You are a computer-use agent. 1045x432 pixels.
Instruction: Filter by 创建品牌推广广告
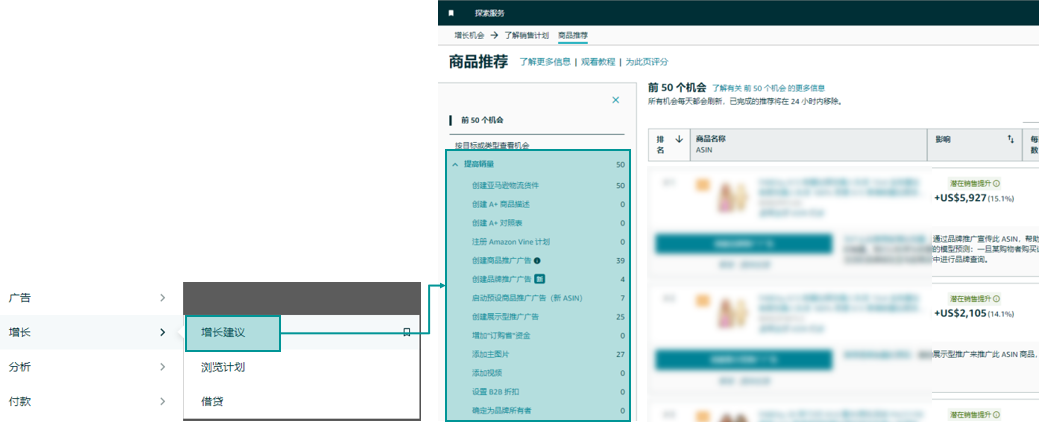click(502, 279)
